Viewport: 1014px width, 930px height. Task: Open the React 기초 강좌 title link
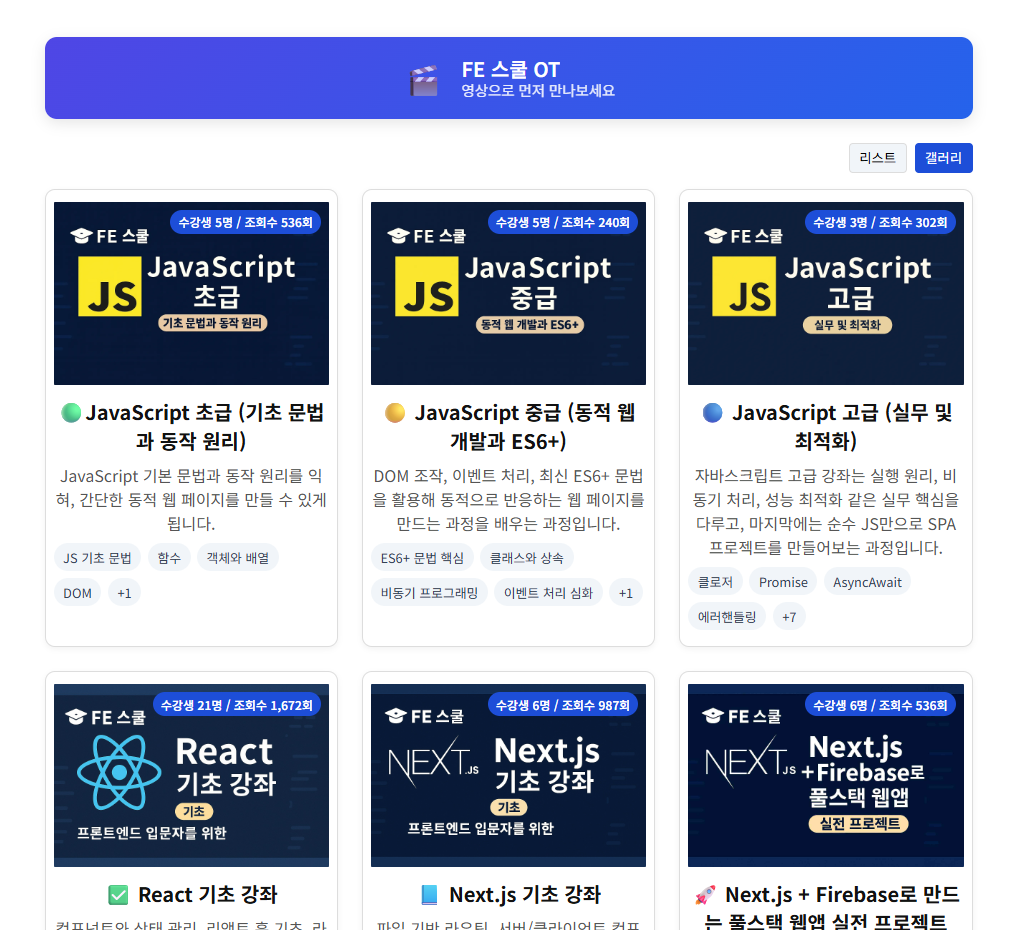208,895
